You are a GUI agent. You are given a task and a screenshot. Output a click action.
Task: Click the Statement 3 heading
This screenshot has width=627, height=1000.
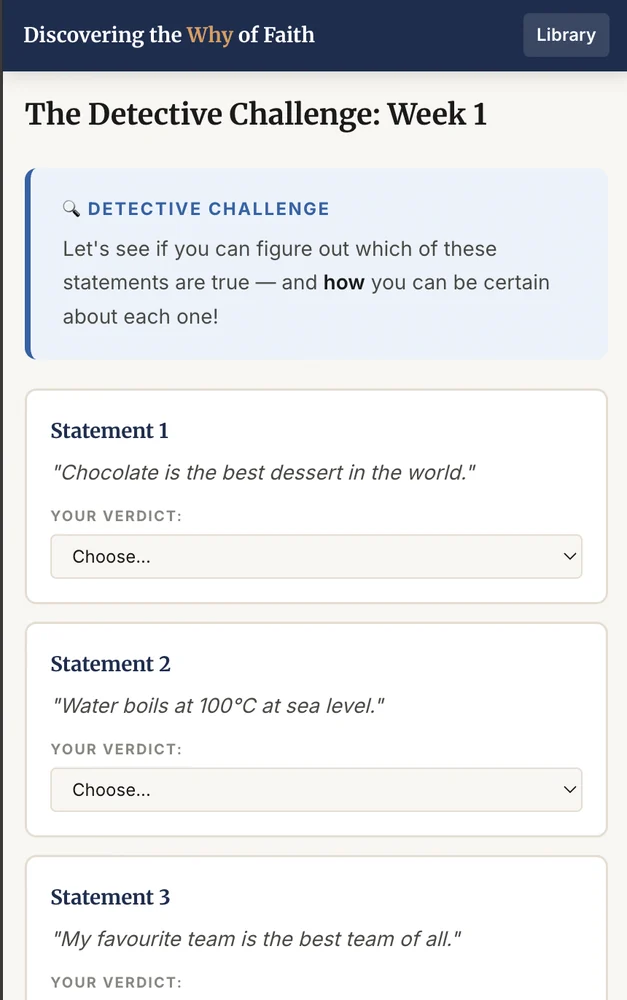coord(110,897)
